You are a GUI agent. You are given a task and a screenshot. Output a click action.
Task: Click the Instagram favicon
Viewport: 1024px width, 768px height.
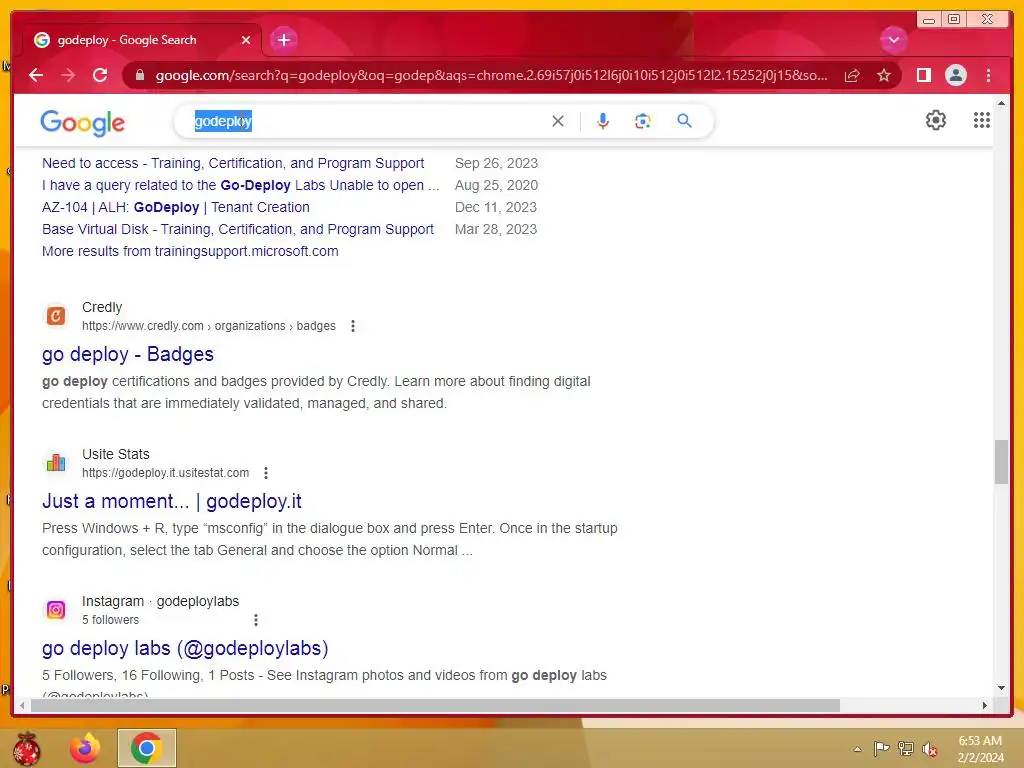pyautogui.click(x=56, y=610)
